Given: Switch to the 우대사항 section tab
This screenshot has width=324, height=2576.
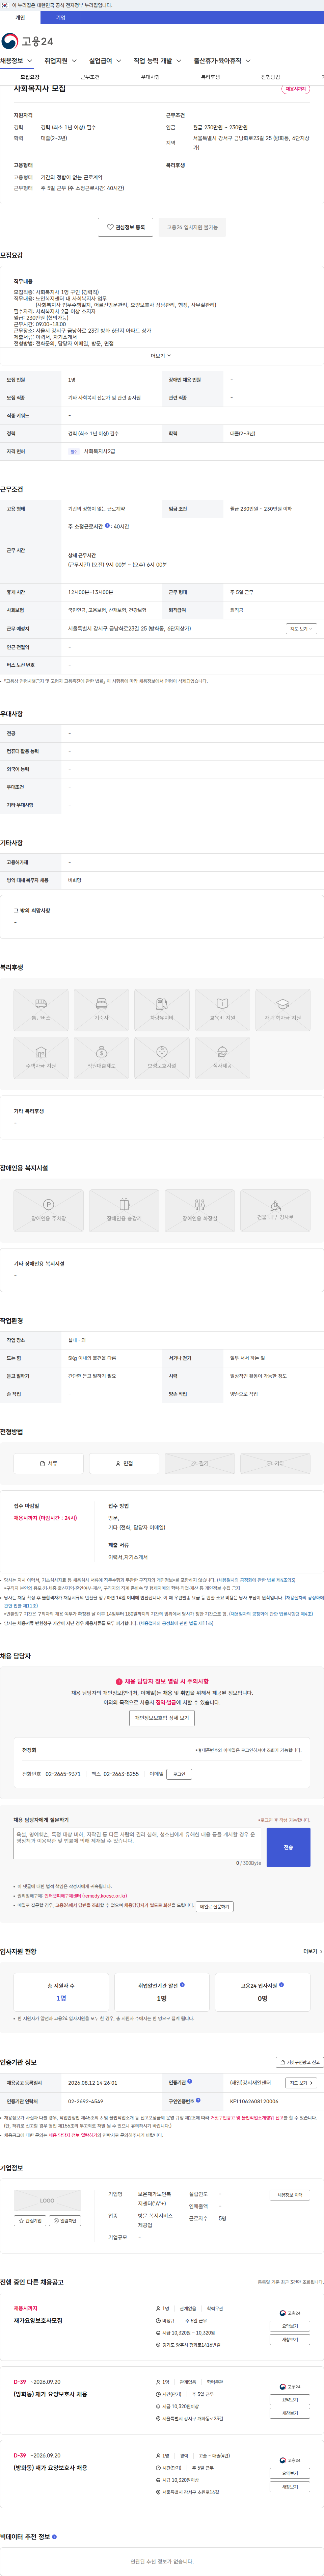Looking at the screenshot, I should tap(150, 77).
